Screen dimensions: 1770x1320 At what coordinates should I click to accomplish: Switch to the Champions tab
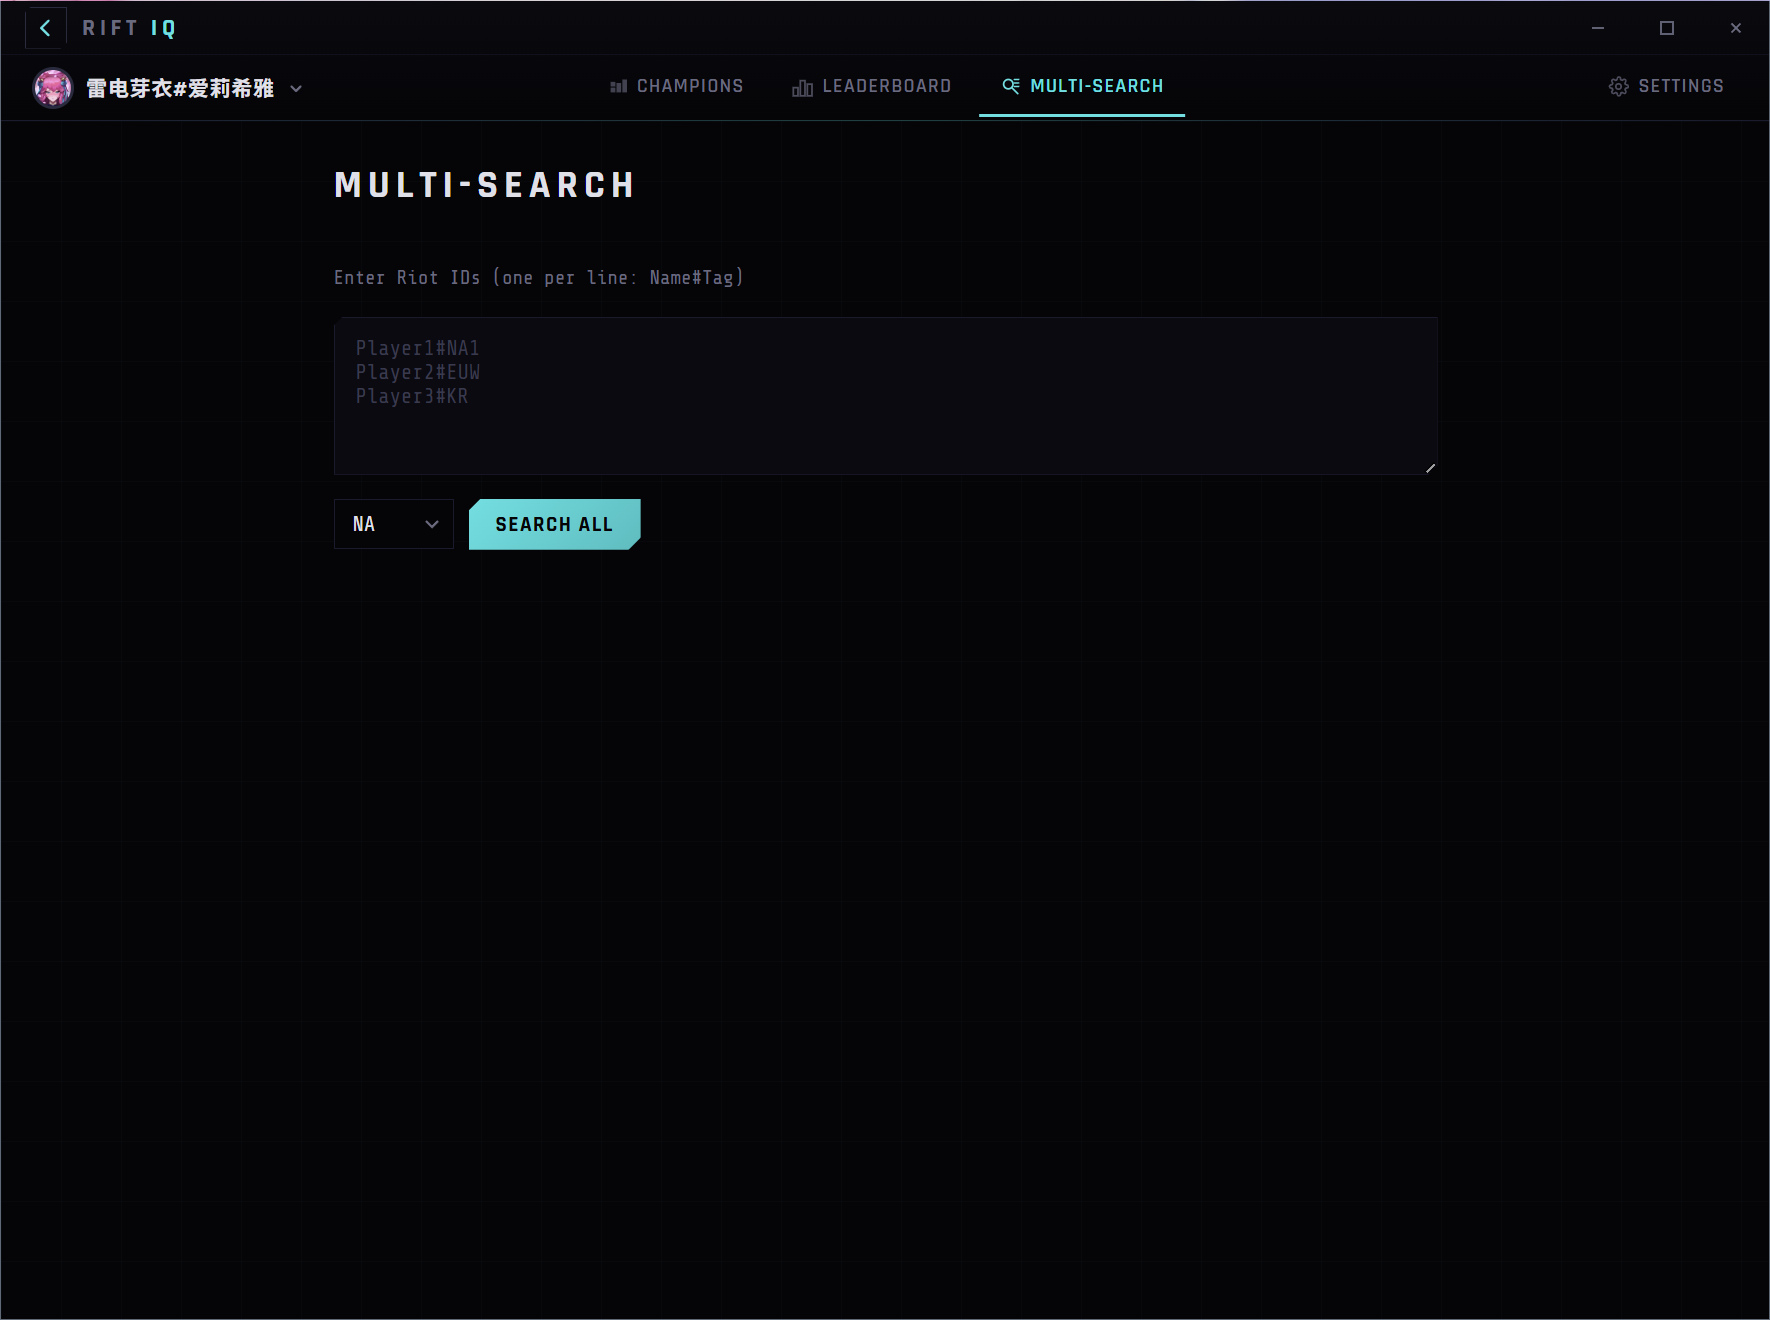point(689,86)
